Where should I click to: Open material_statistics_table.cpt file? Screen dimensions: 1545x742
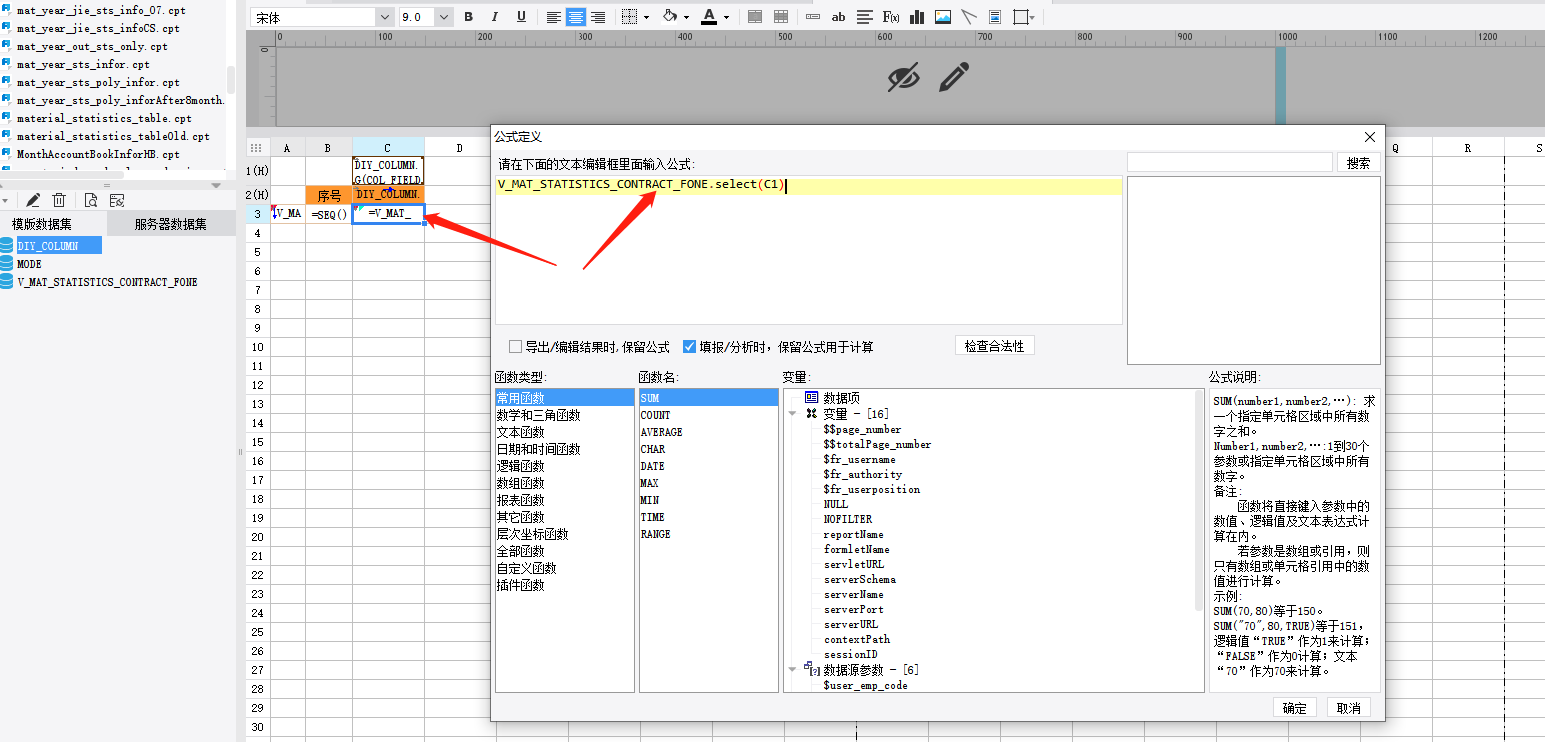coord(104,118)
